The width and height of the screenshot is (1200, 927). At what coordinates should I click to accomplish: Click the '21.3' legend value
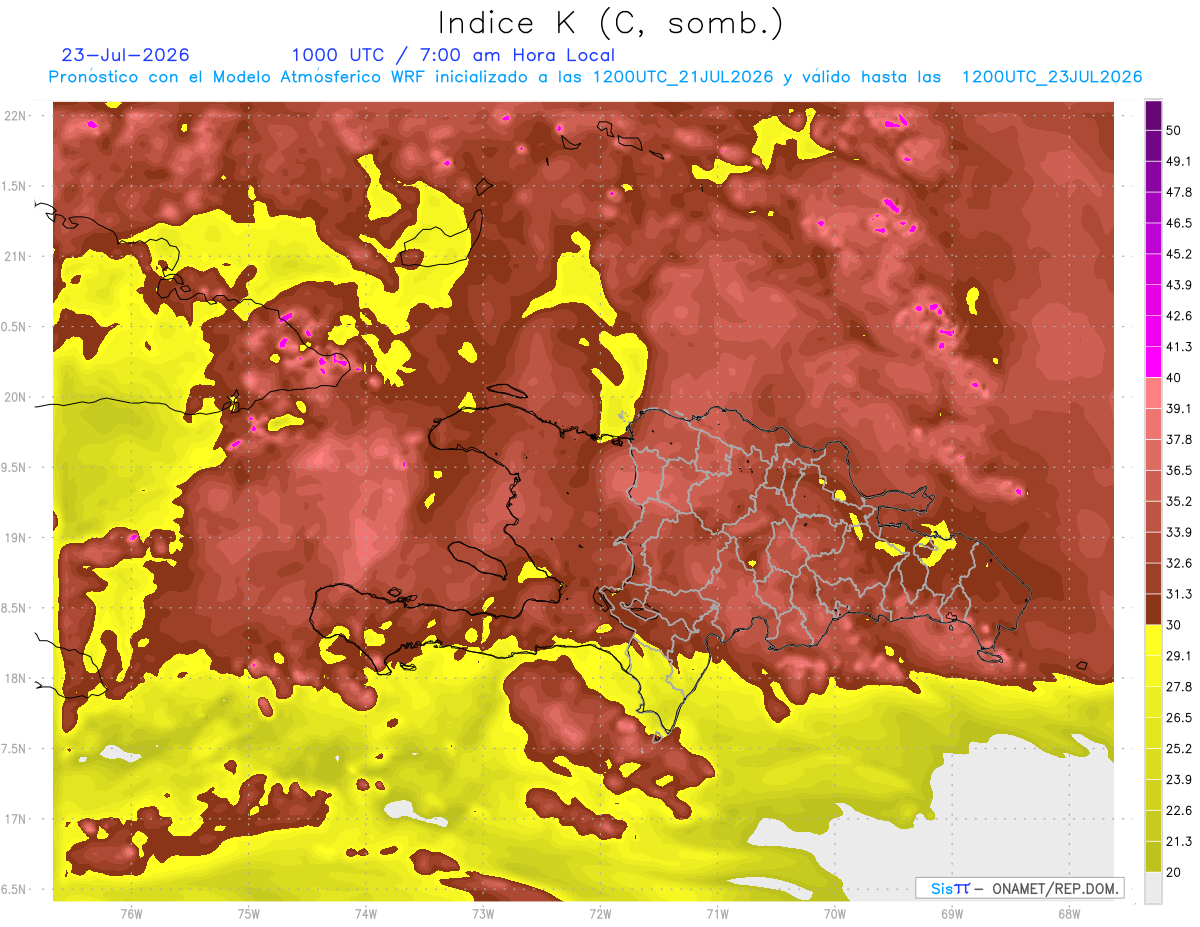pos(1178,842)
